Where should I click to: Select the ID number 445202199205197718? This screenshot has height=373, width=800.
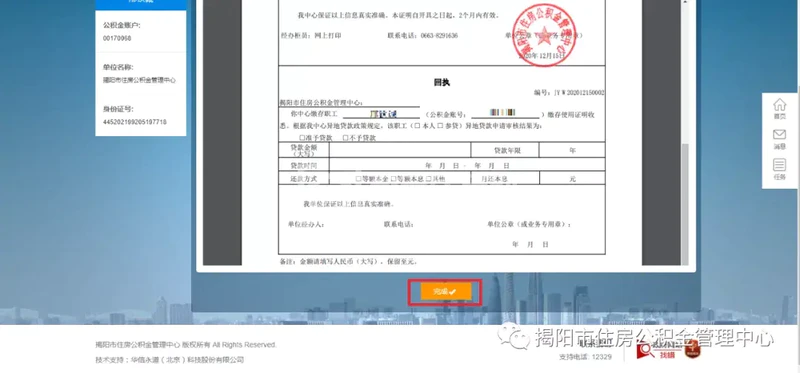135,122
